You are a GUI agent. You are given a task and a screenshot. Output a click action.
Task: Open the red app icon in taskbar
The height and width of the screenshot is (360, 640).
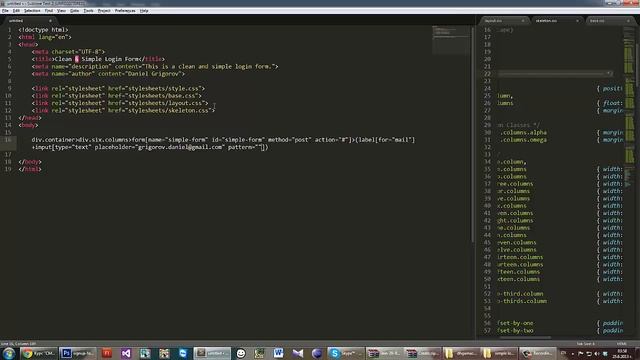pos(107,353)
